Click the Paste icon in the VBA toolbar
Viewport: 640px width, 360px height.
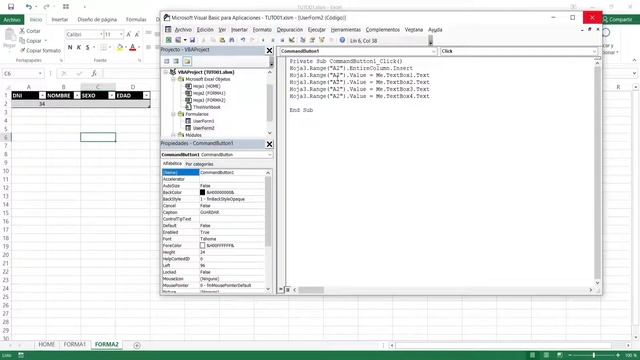point(222,40)
